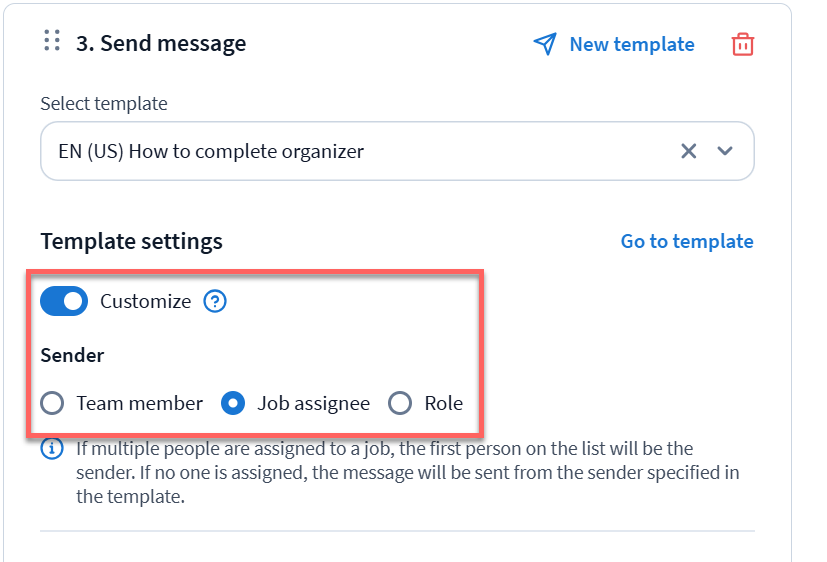Image resolution: width=827 pixels, height=562 pixels.
Task: Select the Team member radio button
Action: click(52, 403)
